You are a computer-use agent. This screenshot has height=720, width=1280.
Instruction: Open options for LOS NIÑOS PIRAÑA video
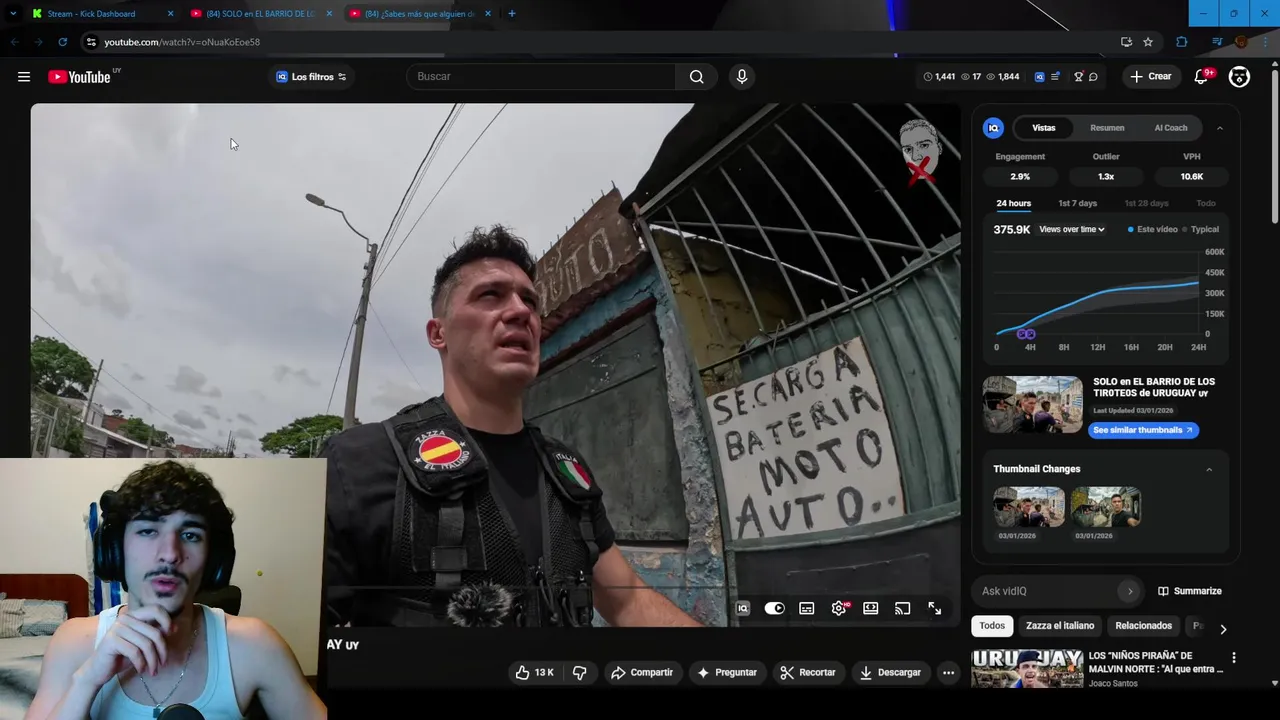tap(1233, 658)
